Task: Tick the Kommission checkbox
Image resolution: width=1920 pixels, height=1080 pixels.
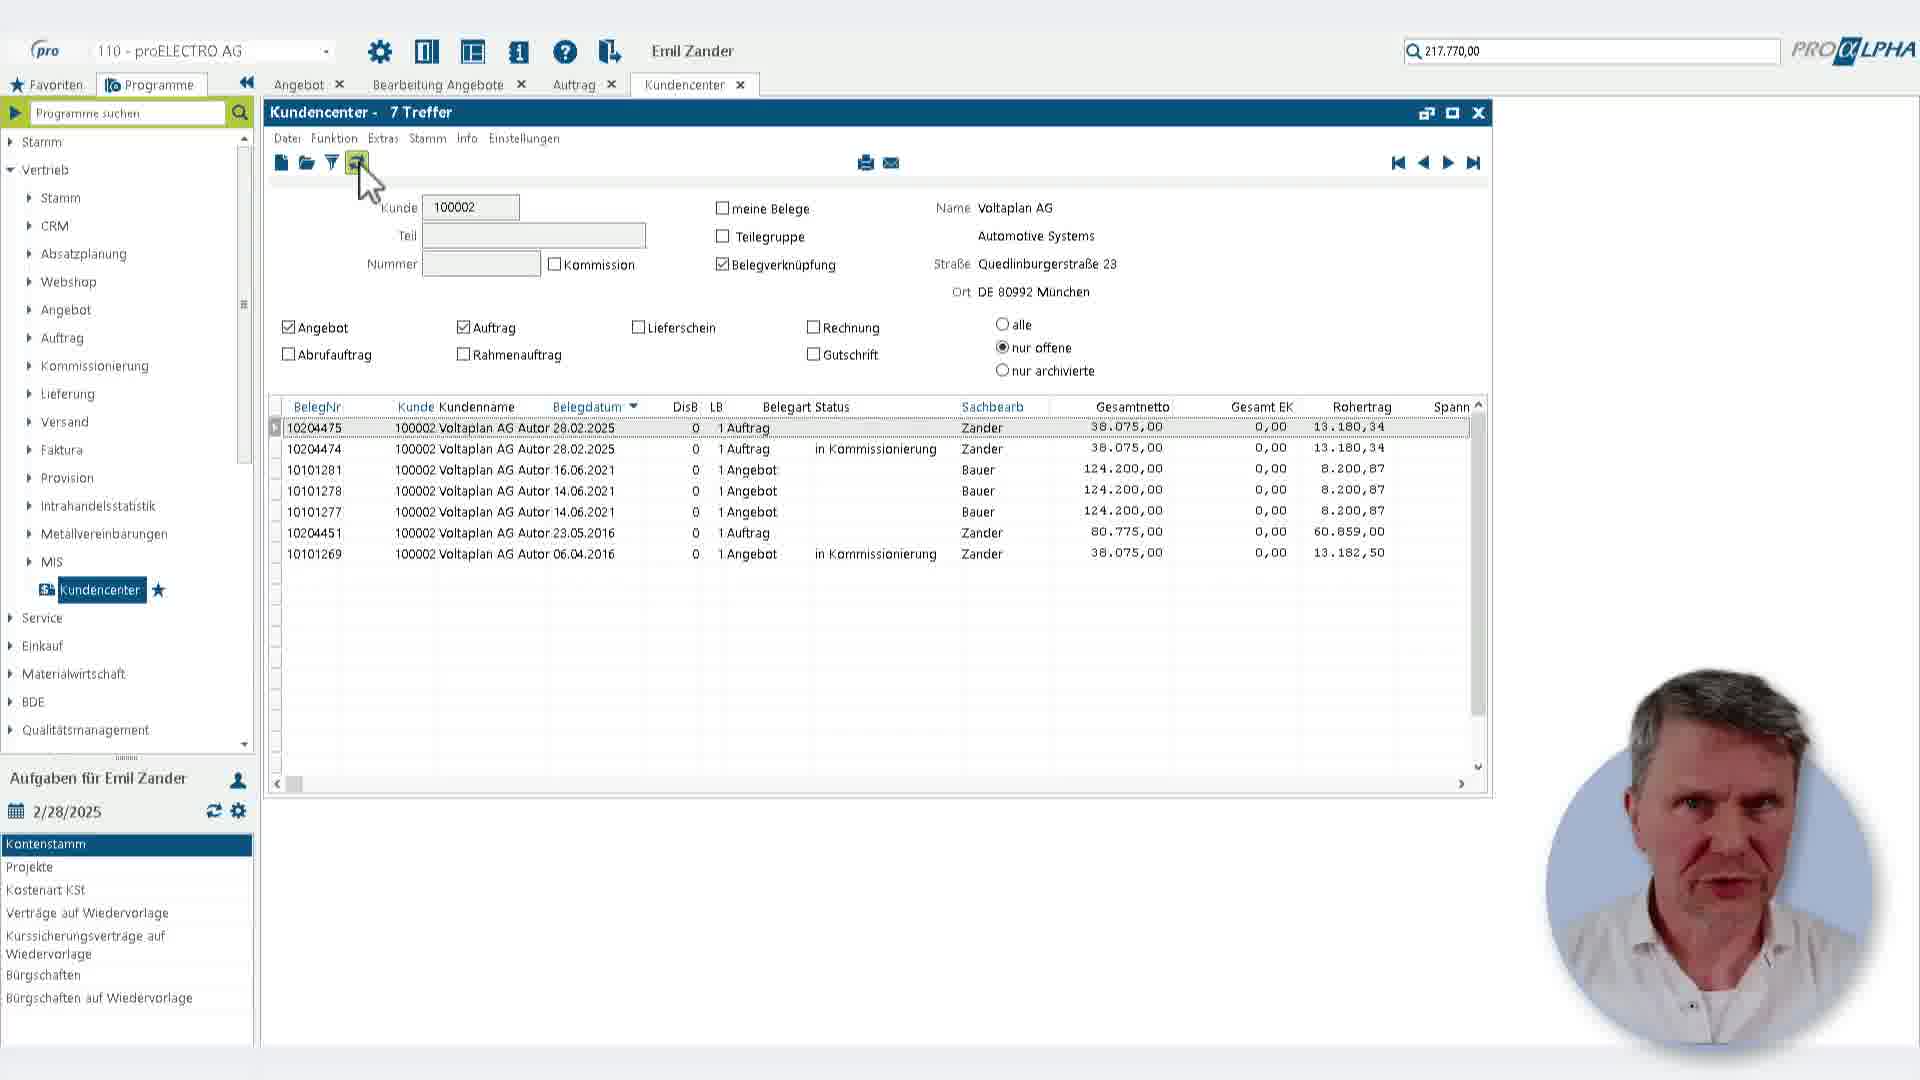Action: point(554,264)
